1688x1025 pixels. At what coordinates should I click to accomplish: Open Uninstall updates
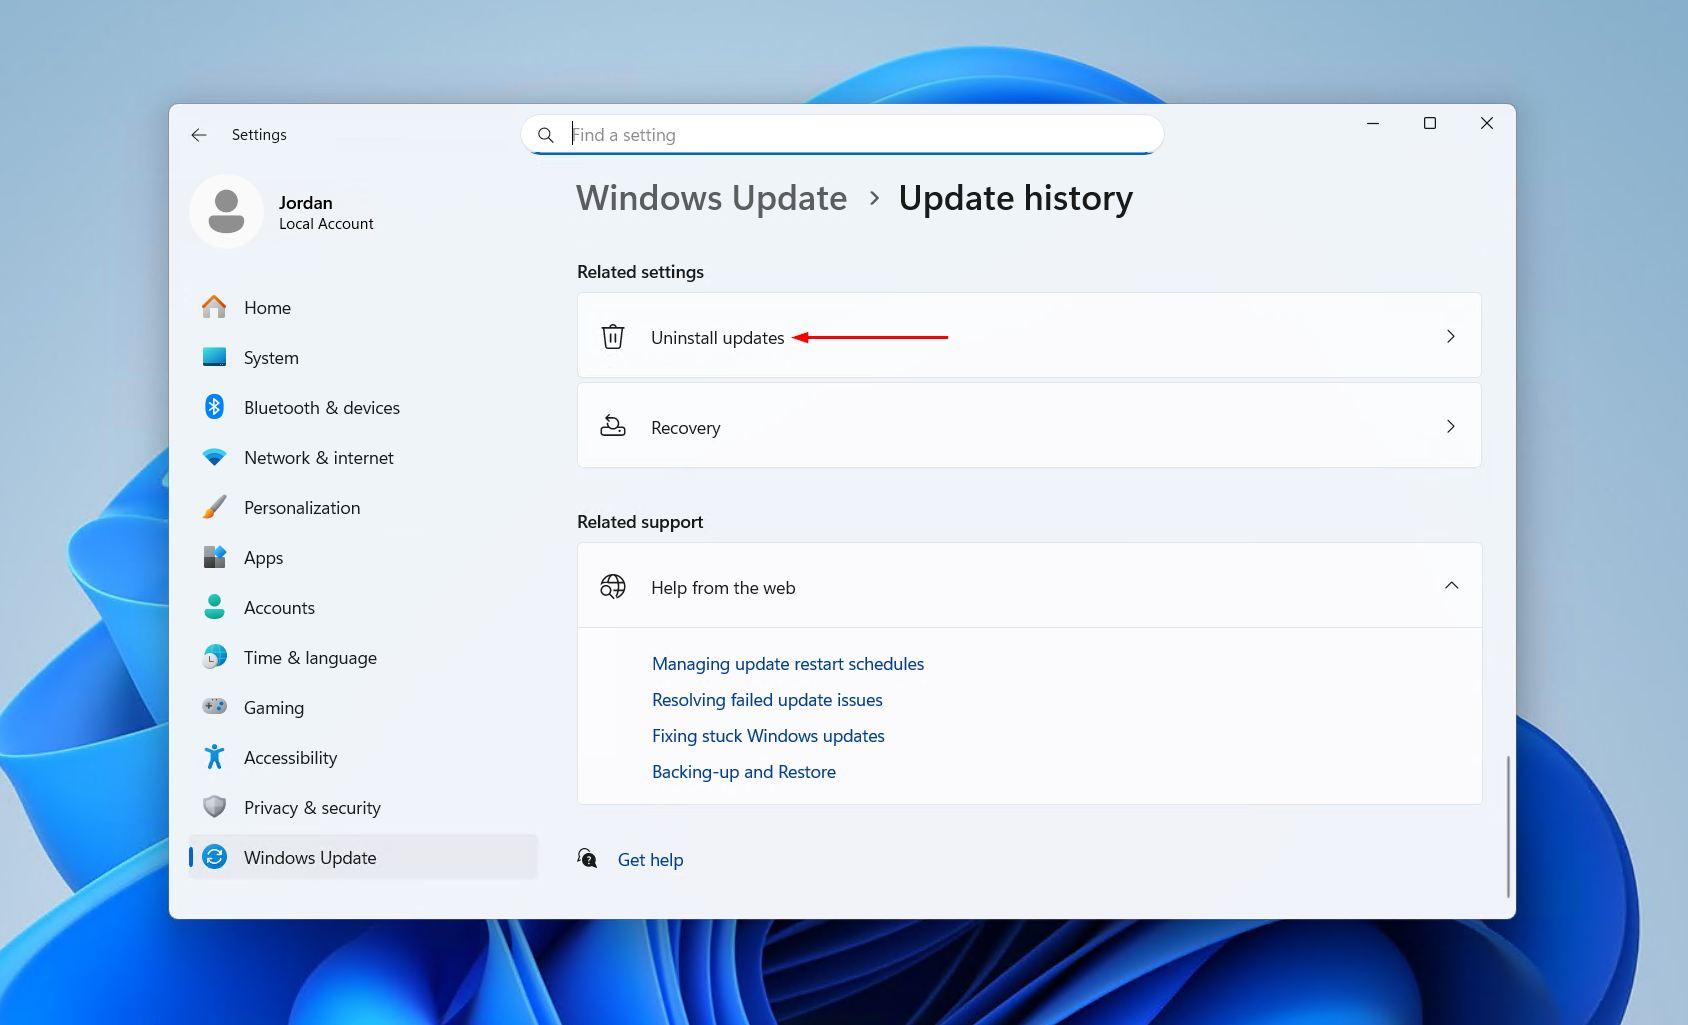point(1029,335)
